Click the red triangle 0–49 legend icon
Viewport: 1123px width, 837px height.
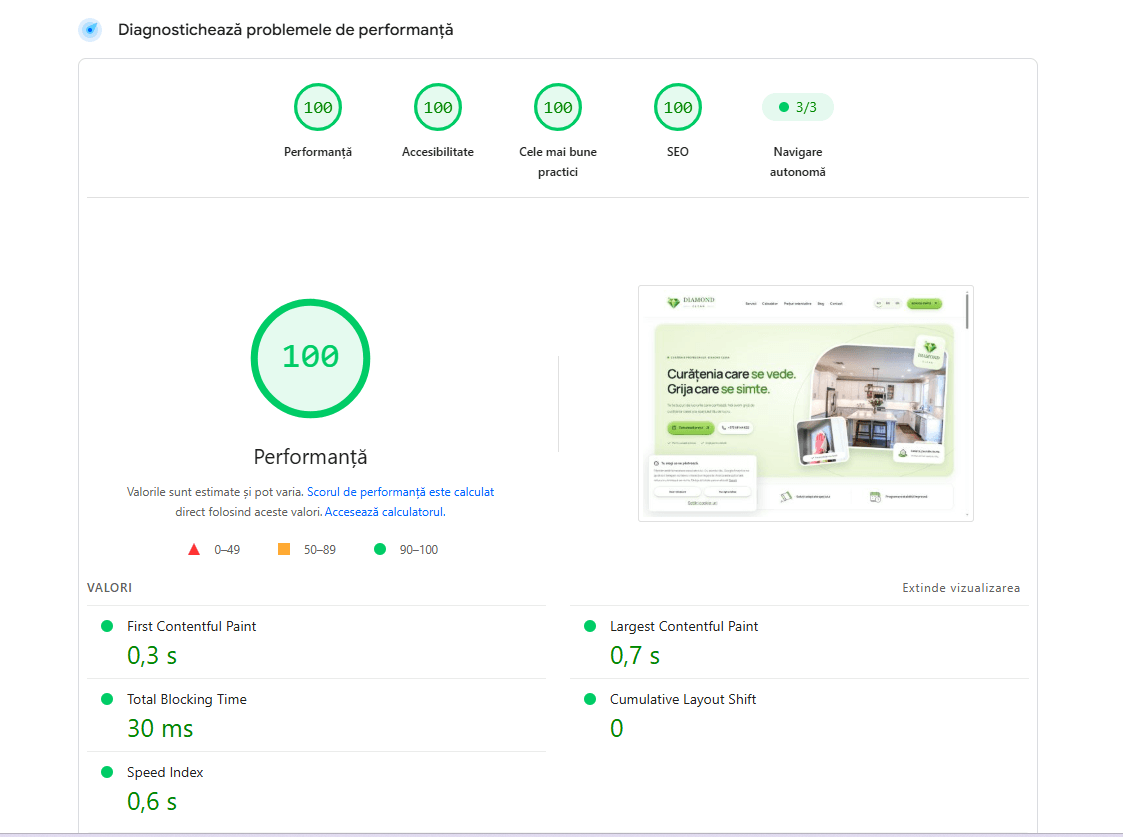(194, 549)
